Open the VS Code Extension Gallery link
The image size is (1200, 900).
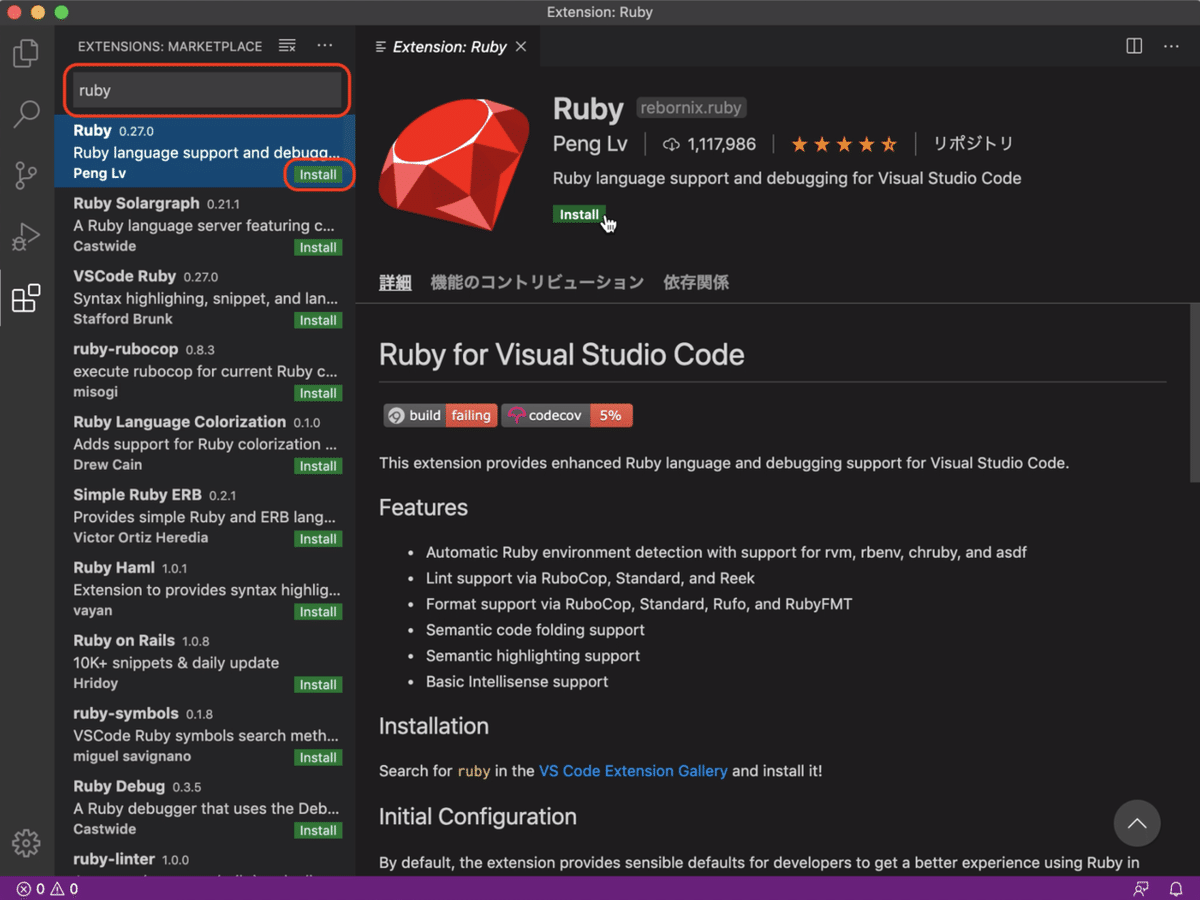pos(633,771)
